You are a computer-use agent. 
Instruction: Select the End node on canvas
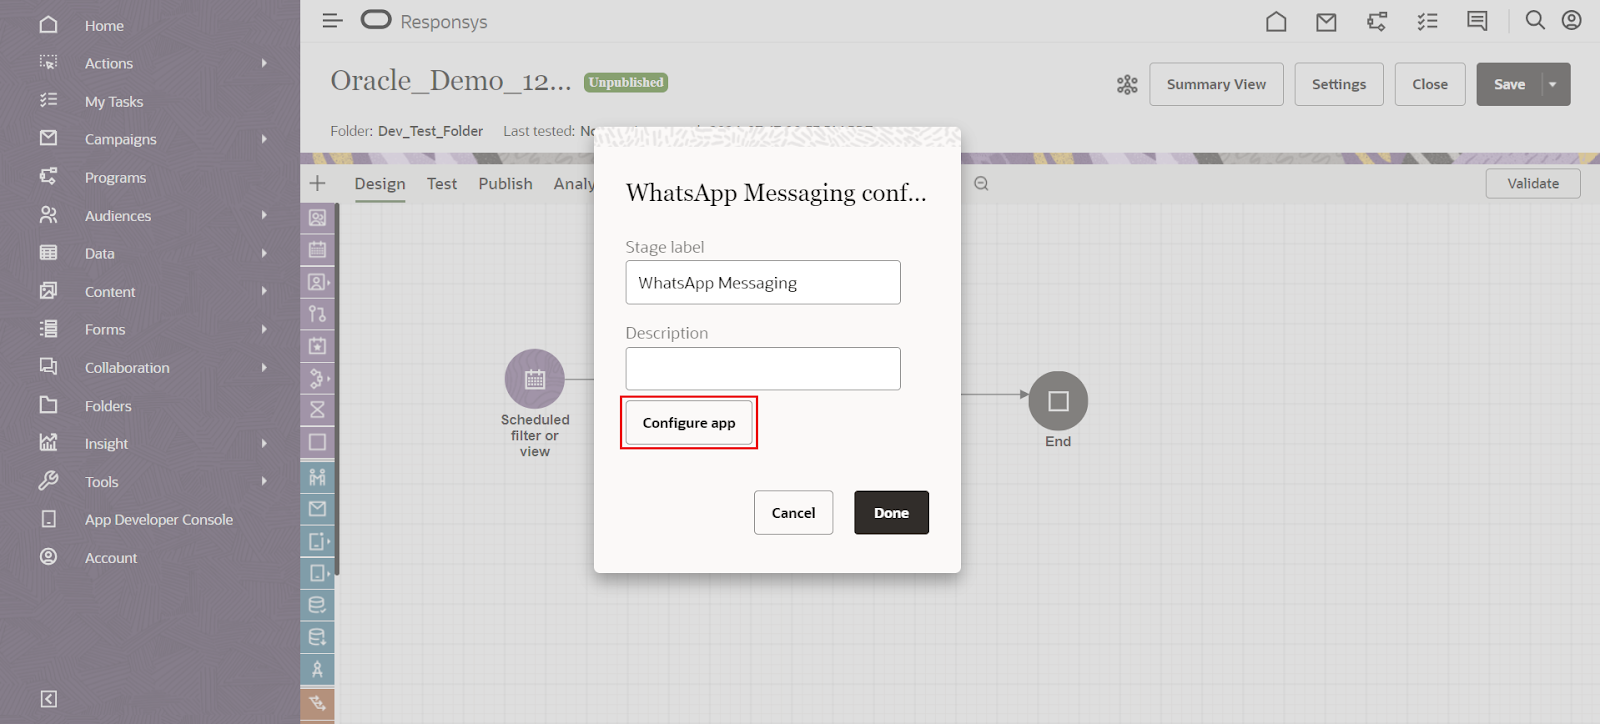1058,401
